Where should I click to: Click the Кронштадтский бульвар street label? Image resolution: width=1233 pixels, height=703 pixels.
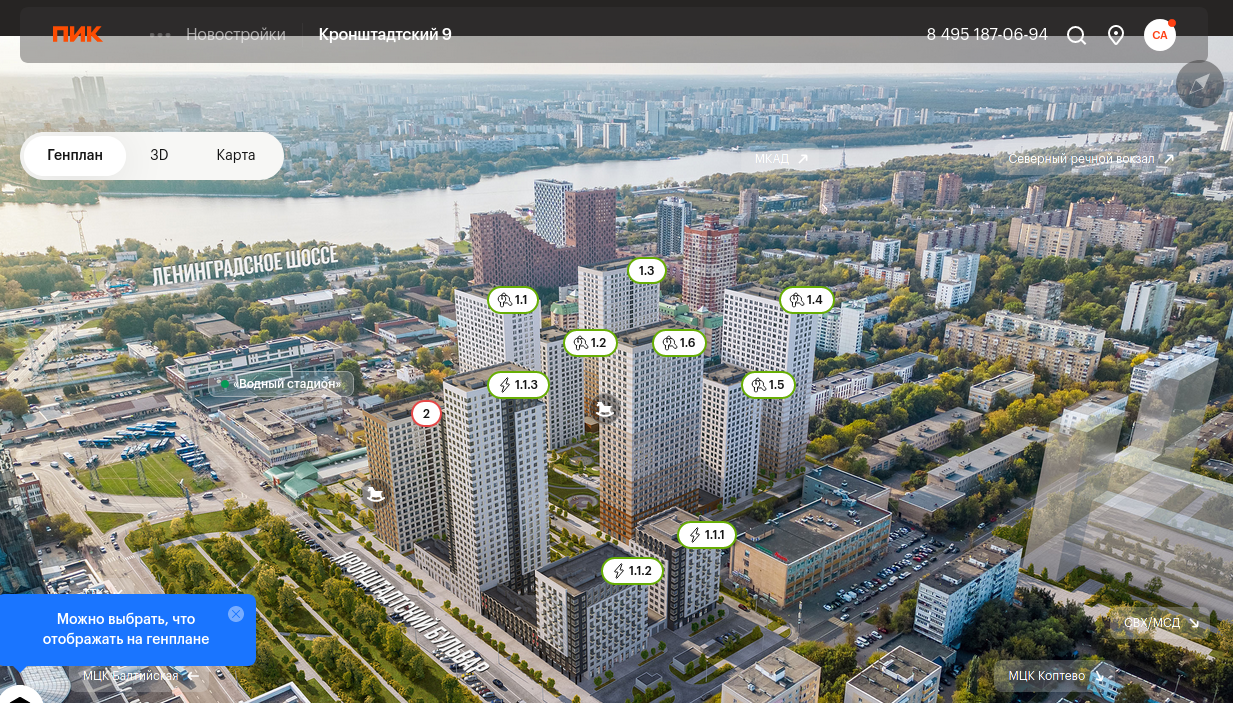tap(413, 611)
